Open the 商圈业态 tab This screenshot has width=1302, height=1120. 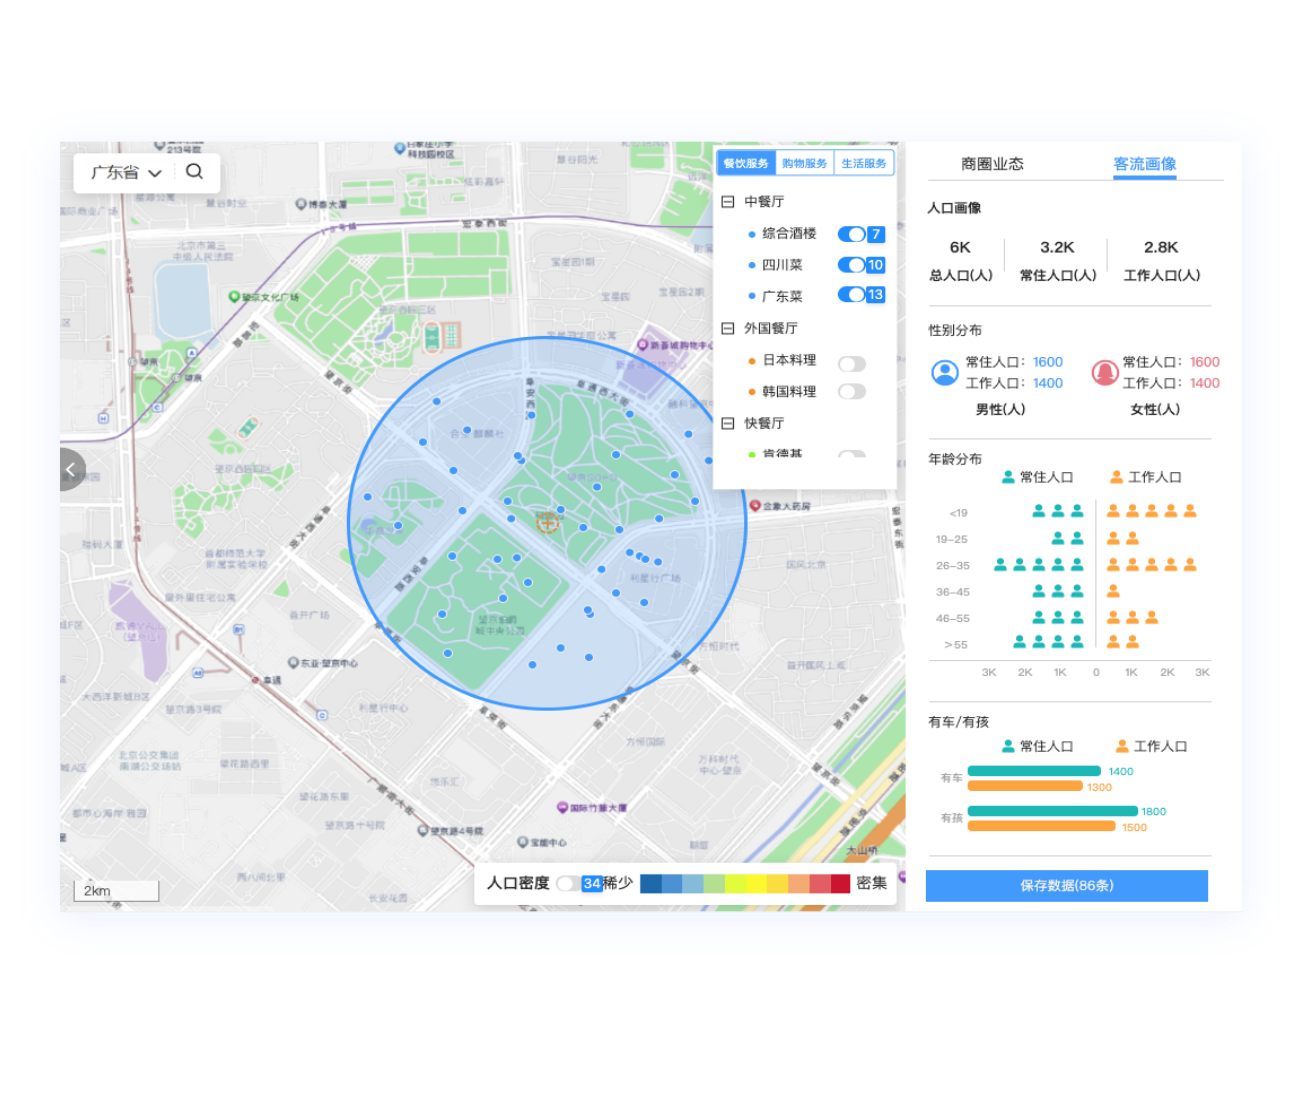992,164
